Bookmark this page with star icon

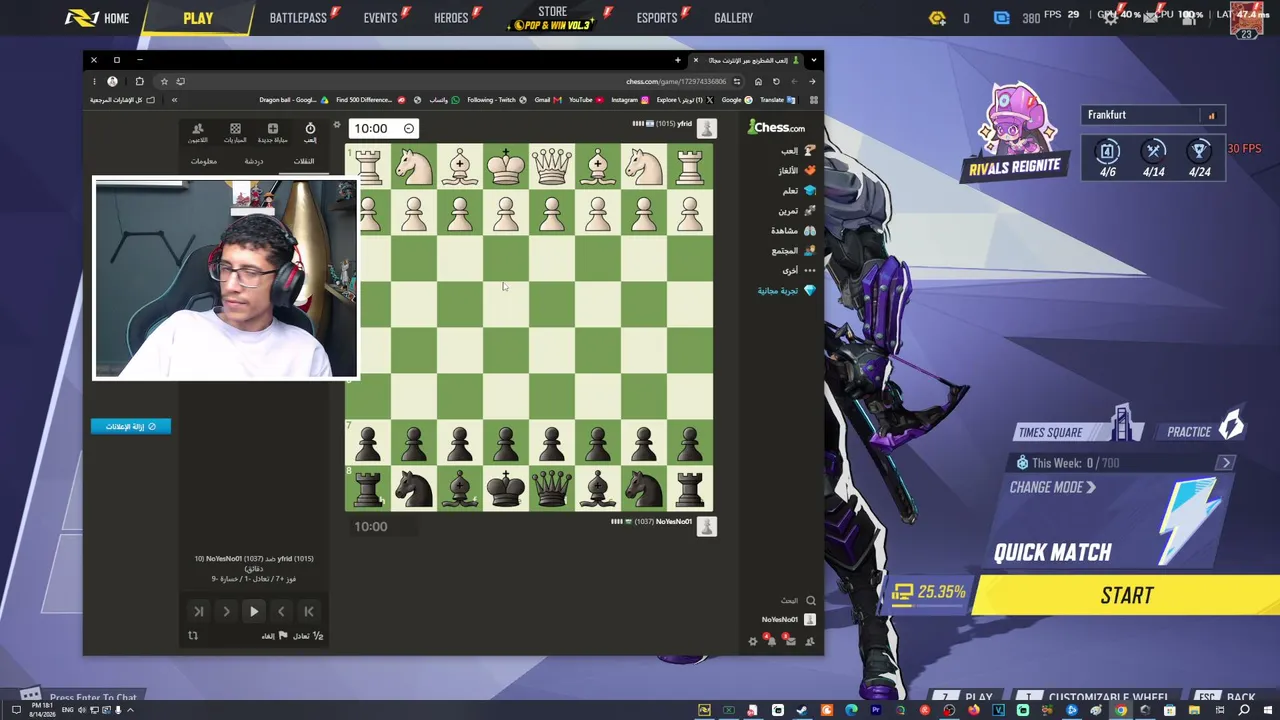[x=164, y=81]
